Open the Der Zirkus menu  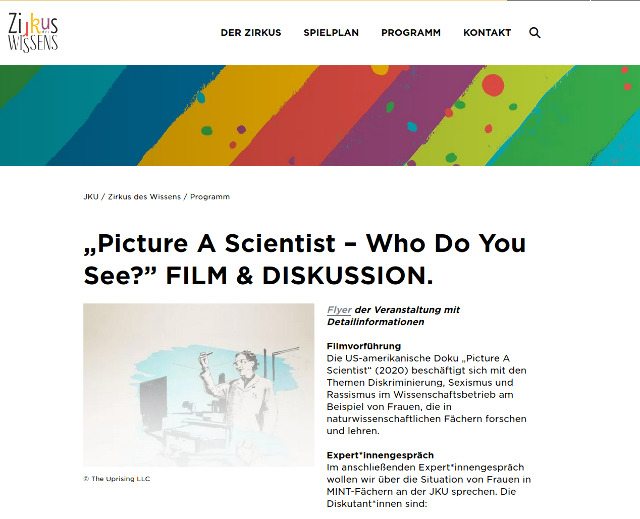tap(251, 33)
